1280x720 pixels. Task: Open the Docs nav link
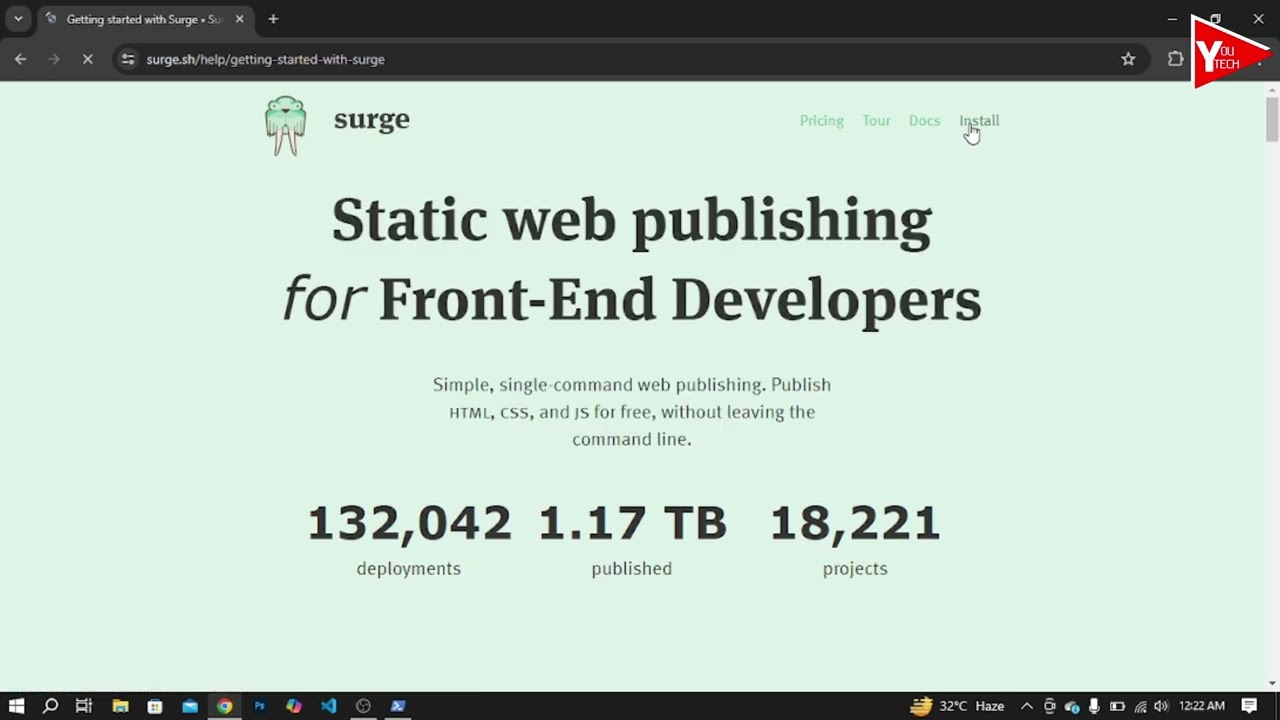[924, 120]
